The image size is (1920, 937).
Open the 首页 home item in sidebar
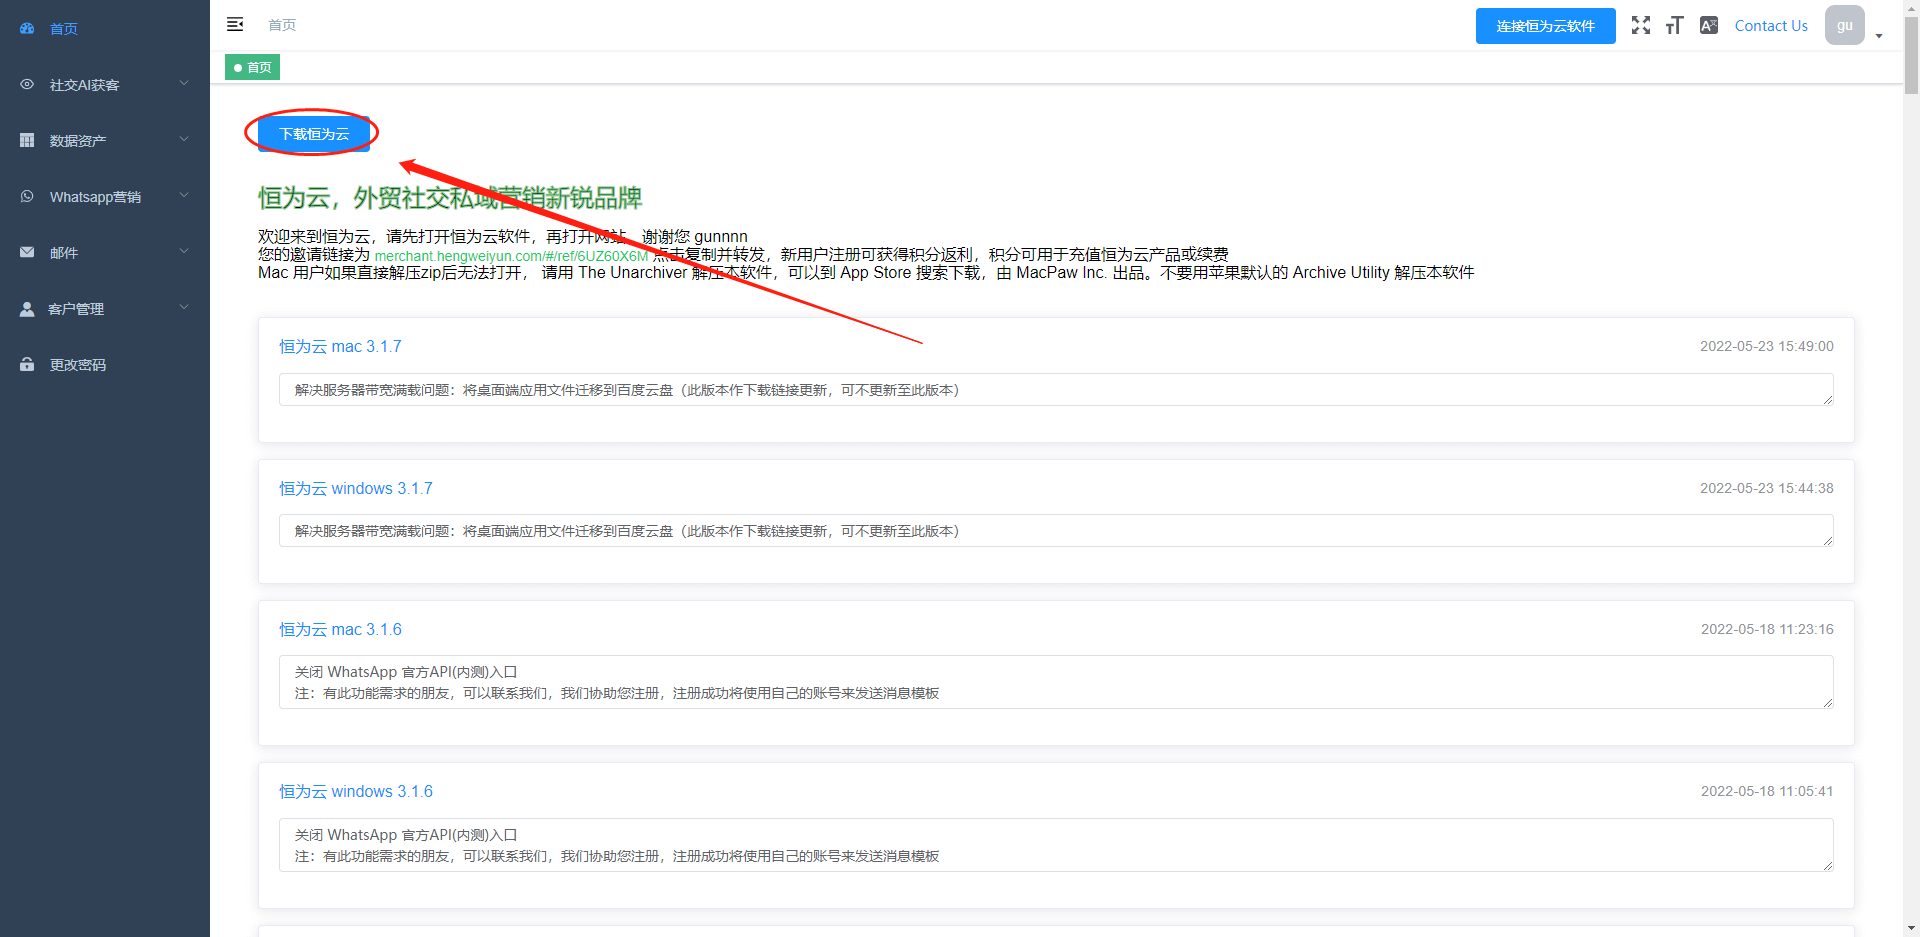click(x=105, y=28)
